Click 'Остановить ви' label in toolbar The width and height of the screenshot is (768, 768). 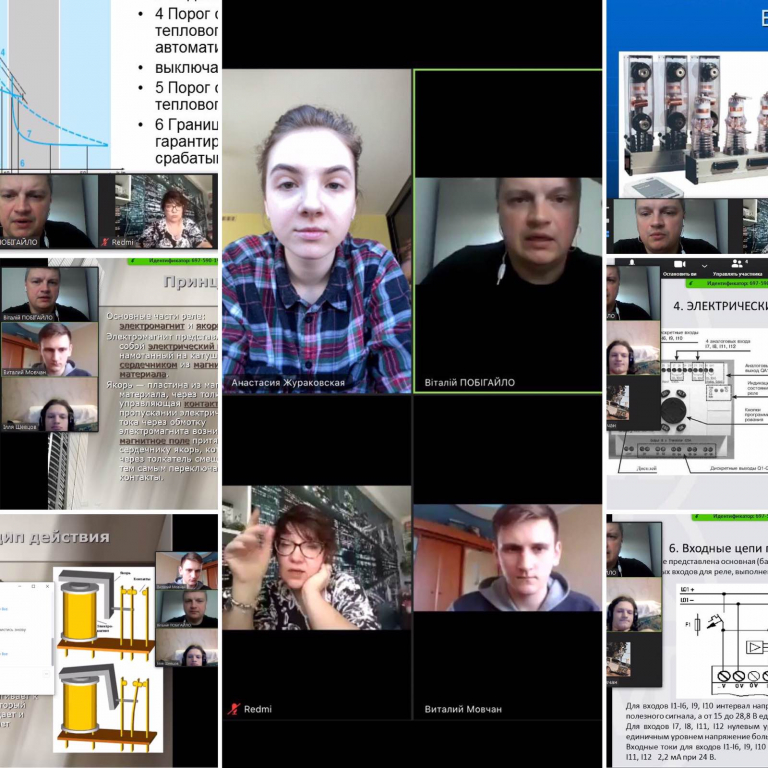(x=680, y=274)
